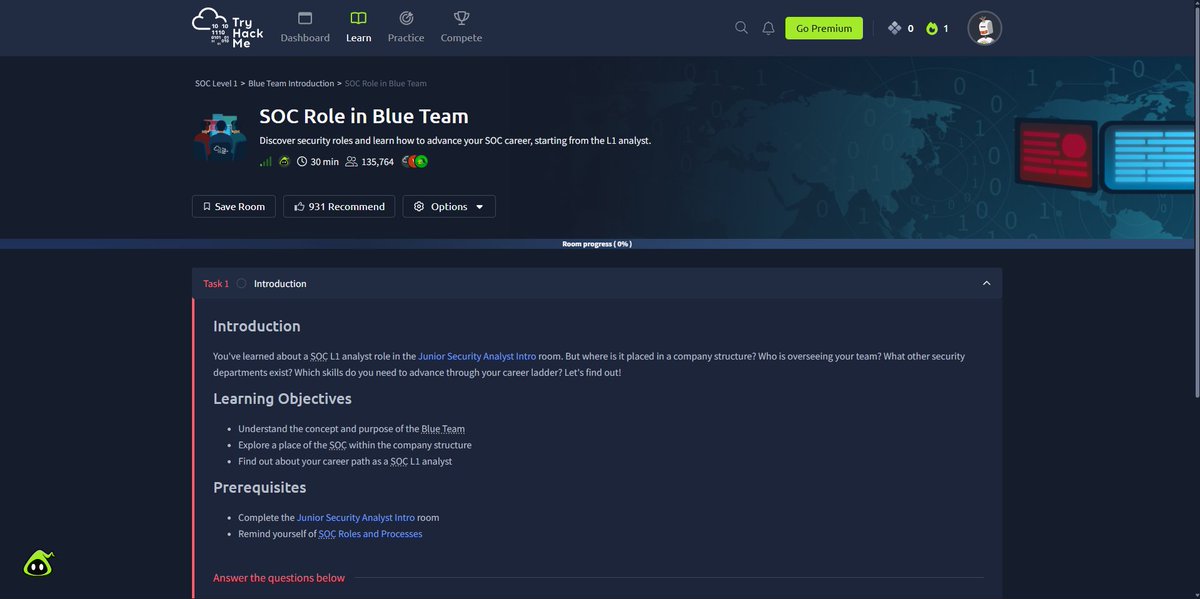The image size is (1200, 599).
Task: Click the green bot badge icon
Action: pyautogui.click(x=284, y=161)
